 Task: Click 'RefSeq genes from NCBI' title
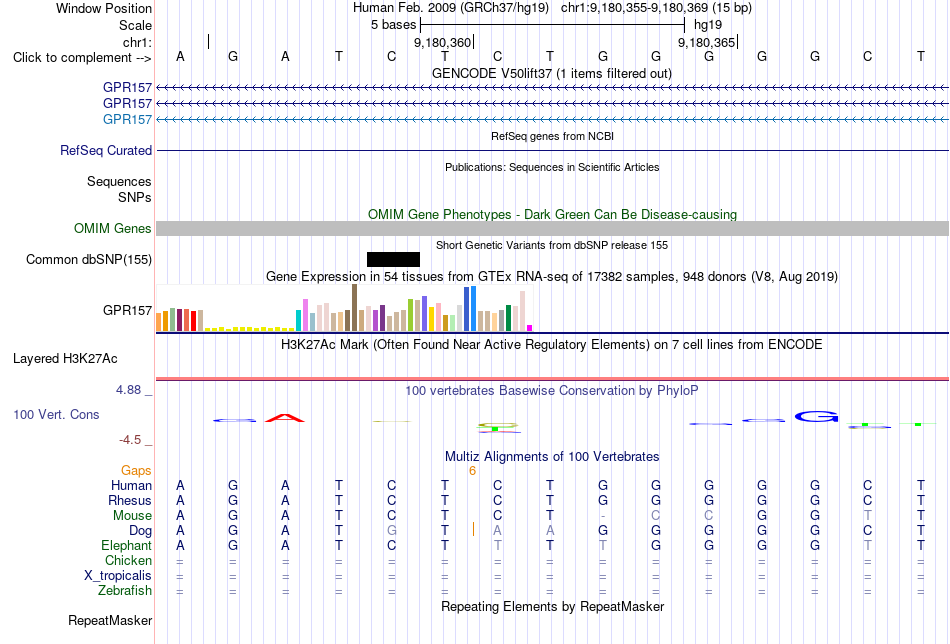pos(552,136)
